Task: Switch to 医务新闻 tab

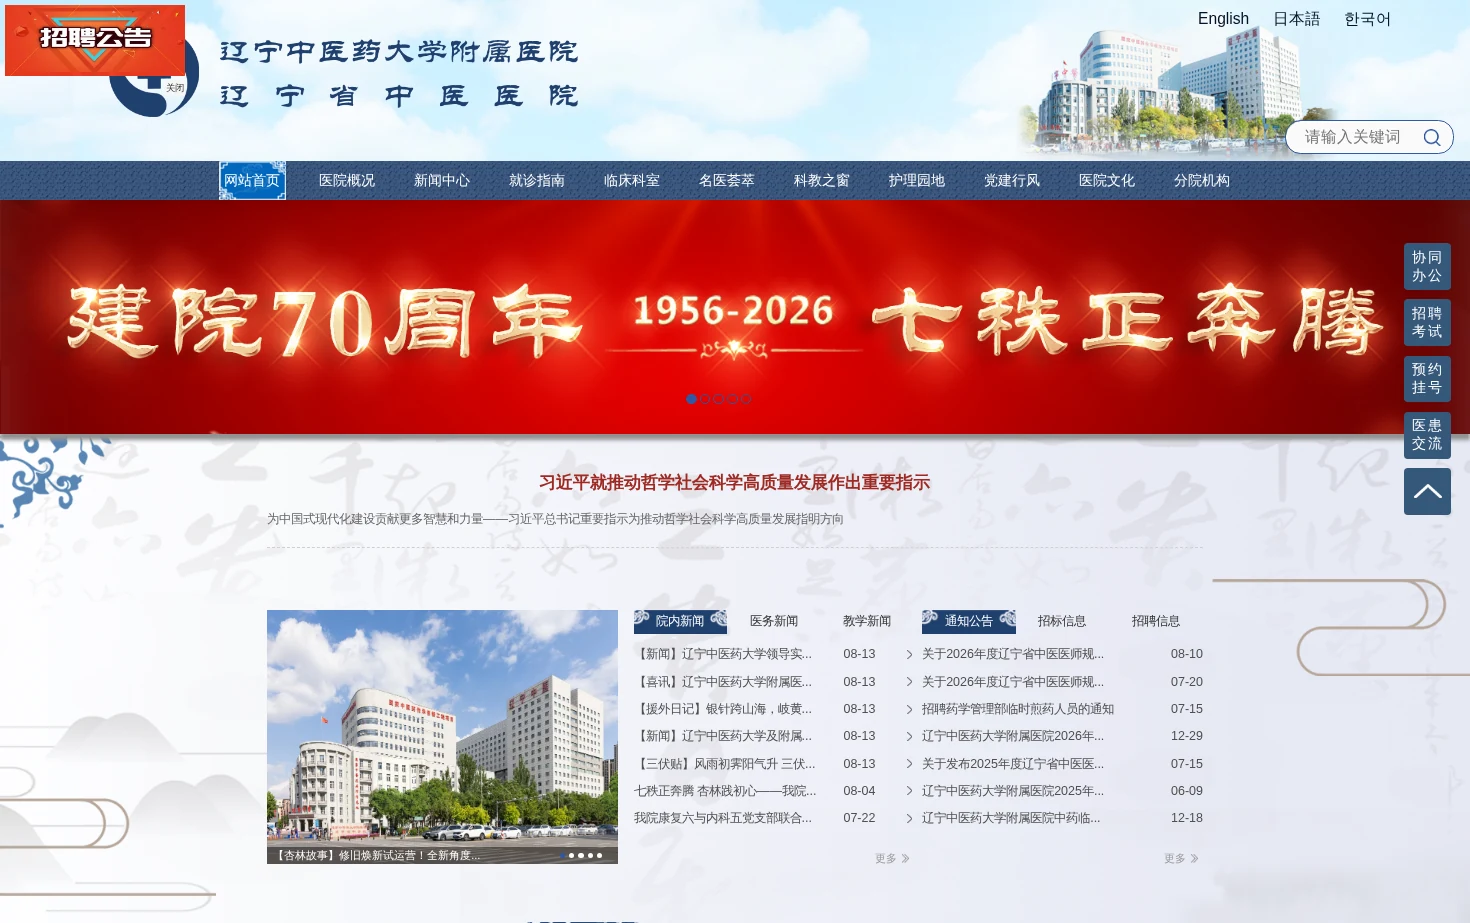Action: [774, 621]
